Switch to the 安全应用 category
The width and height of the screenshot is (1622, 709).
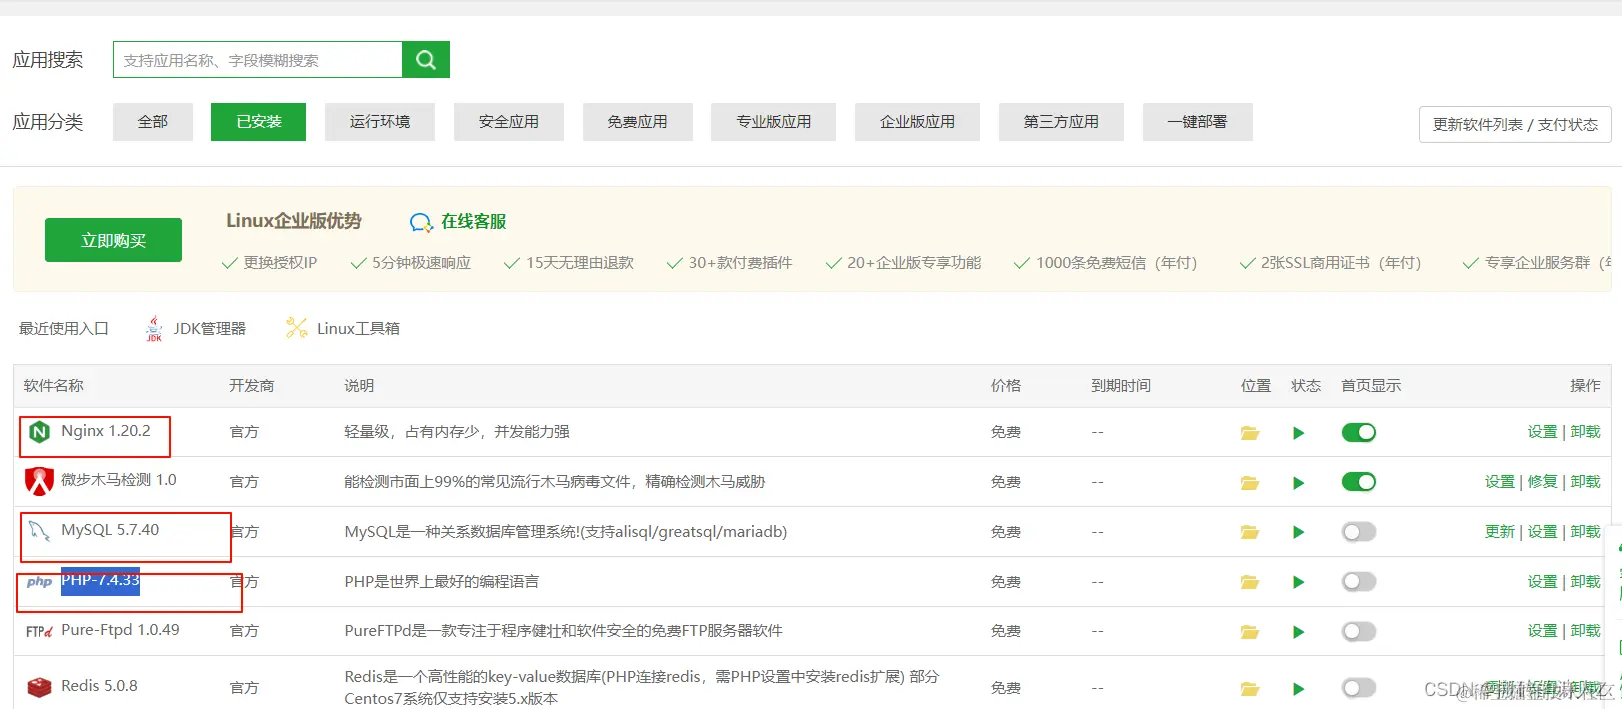point(509,122)
